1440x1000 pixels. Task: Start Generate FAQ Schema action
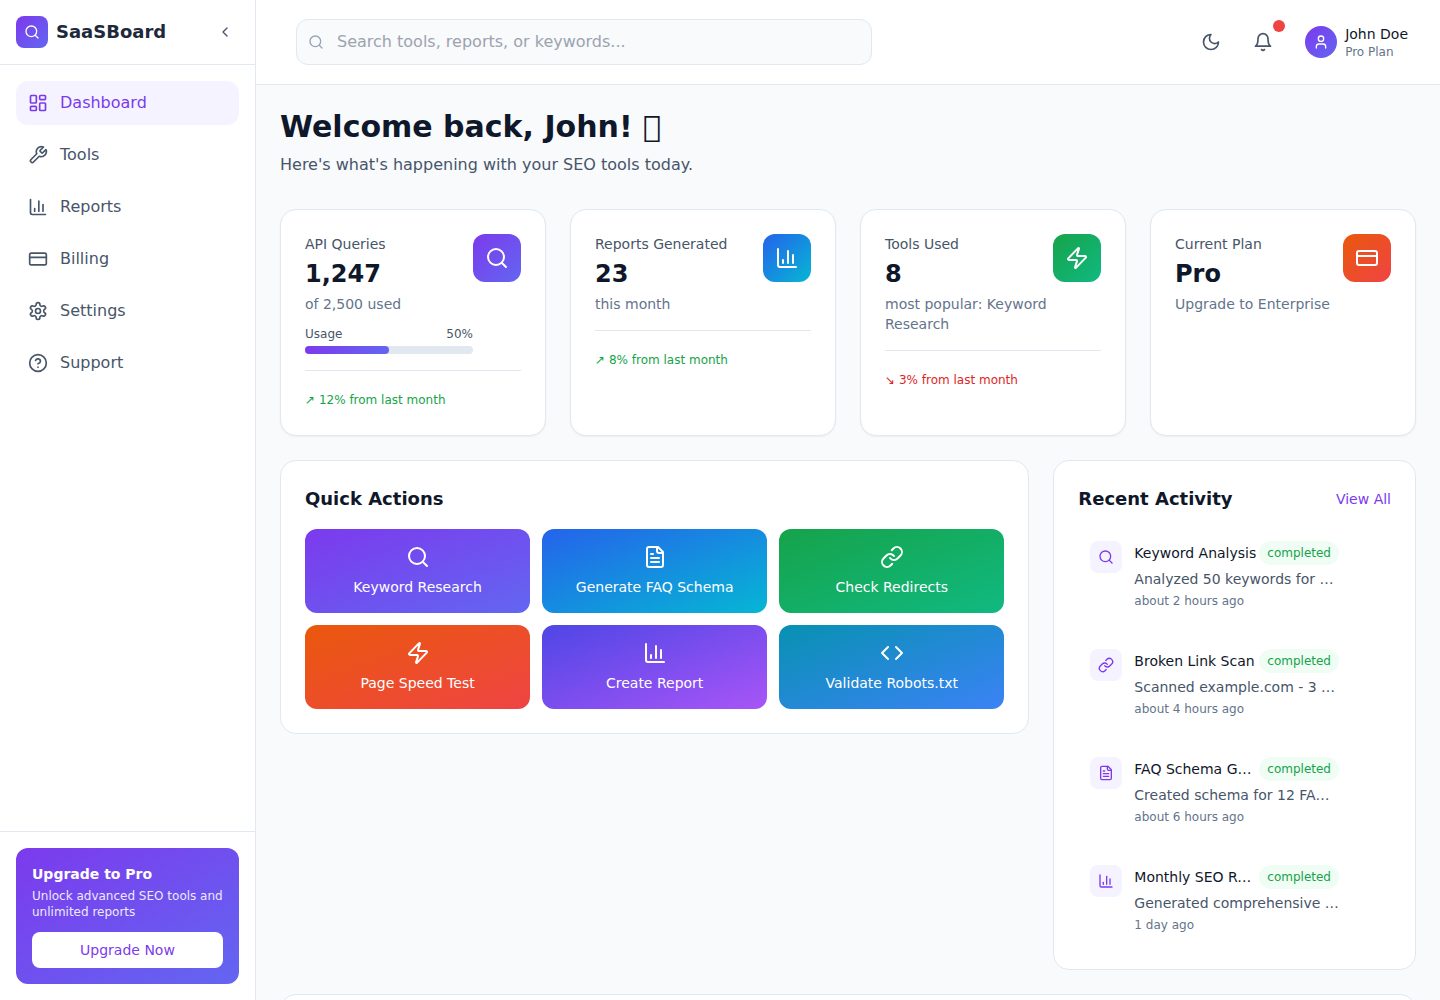[654, 571]
